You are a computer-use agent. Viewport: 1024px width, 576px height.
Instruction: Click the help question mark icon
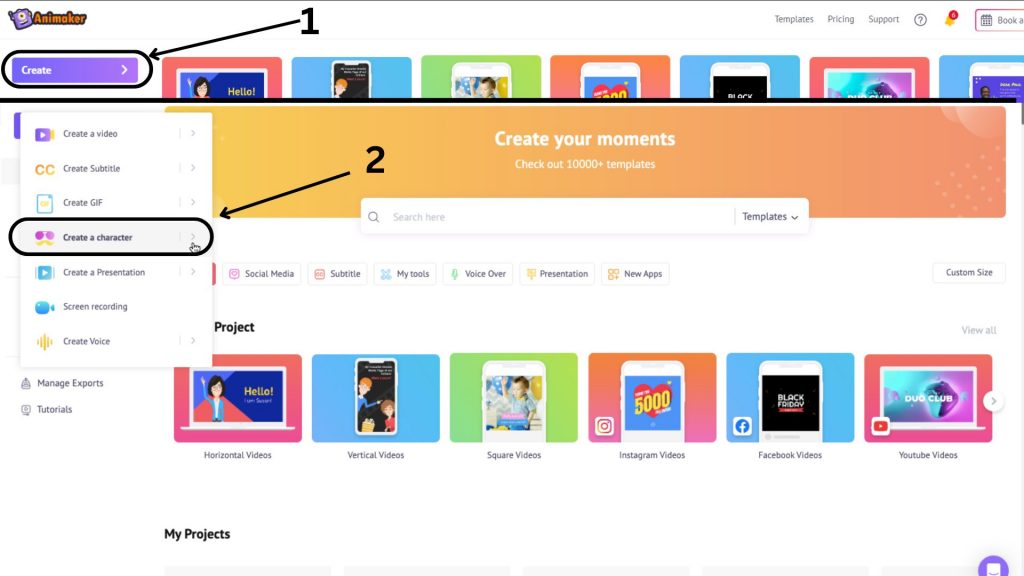coord(920,20)
